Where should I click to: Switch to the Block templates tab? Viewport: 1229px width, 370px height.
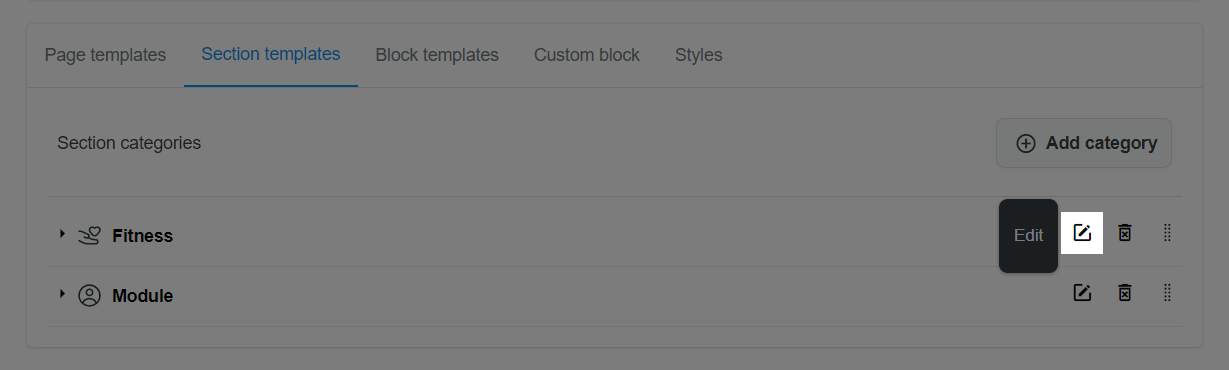pyautogui.click(x=437, y=55)
